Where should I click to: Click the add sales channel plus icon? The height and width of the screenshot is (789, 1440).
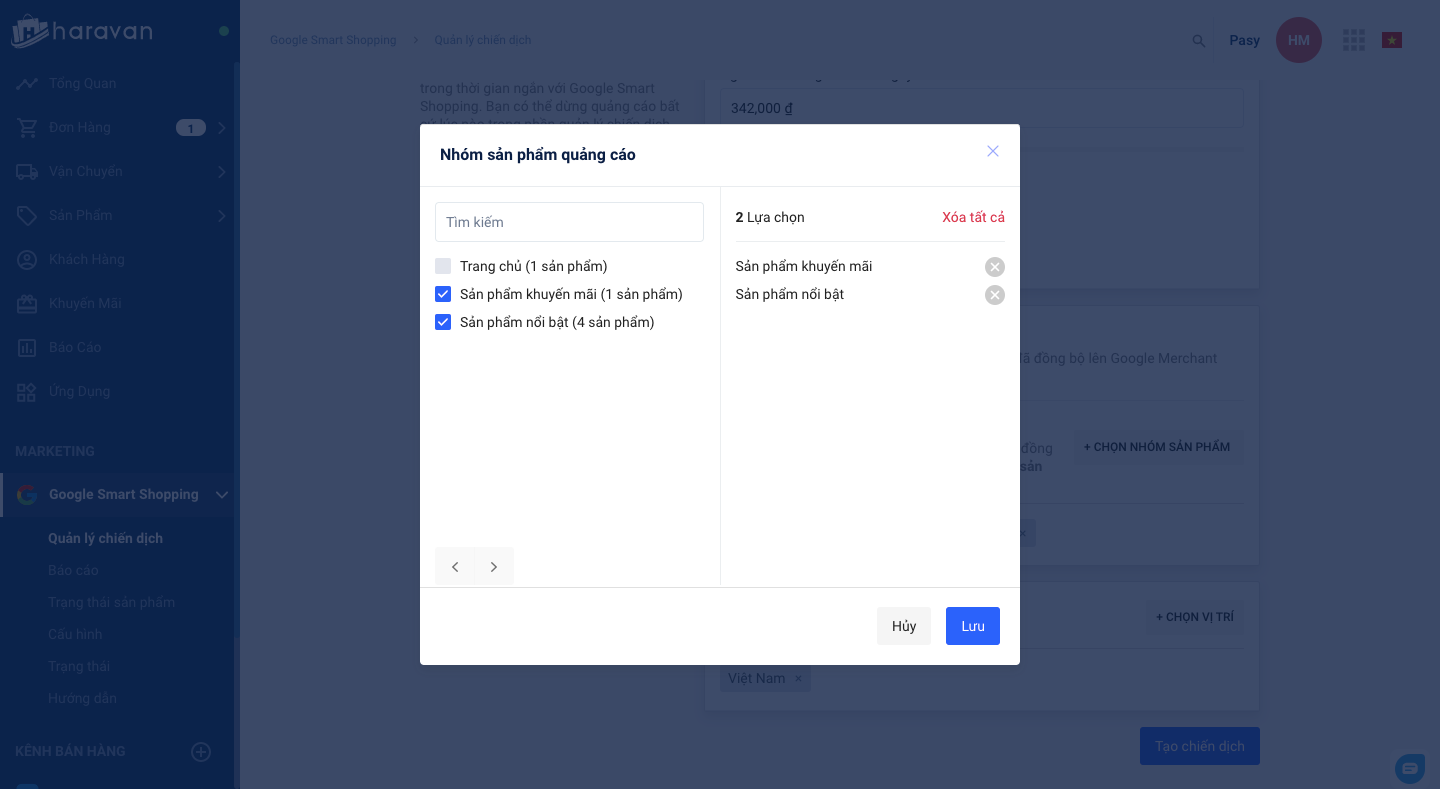pyautogui.click(x=201, y=752)
